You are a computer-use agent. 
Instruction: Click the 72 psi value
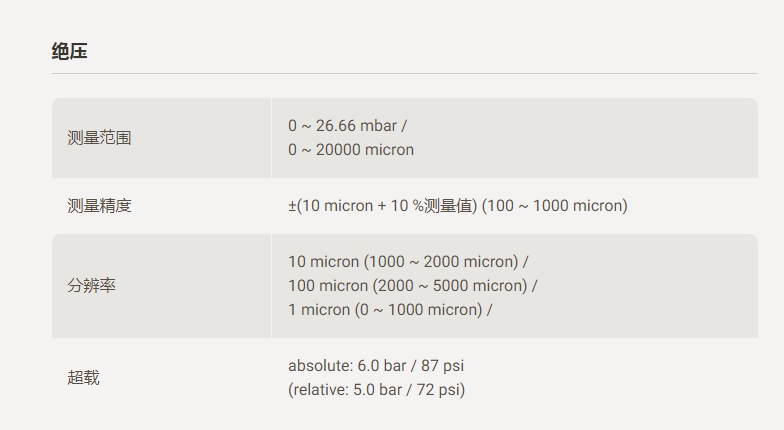point(440,390)
